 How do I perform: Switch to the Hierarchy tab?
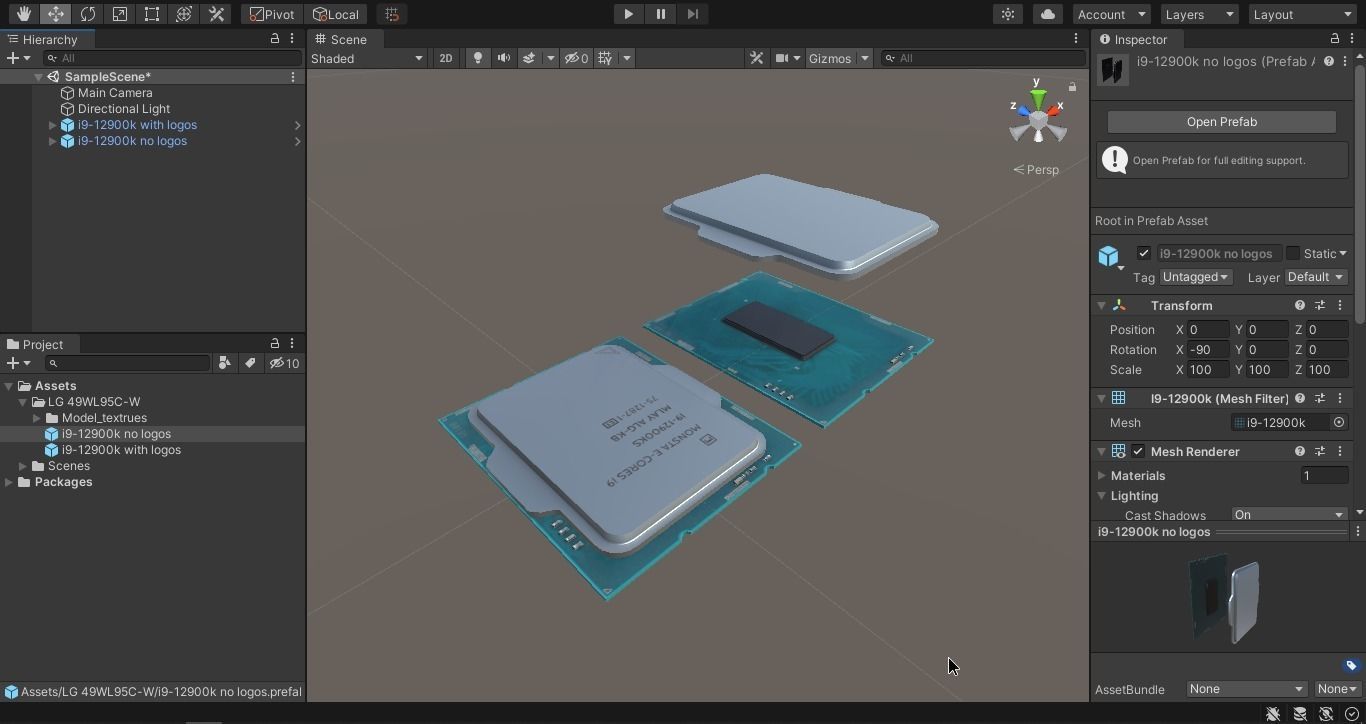[48, 39]
